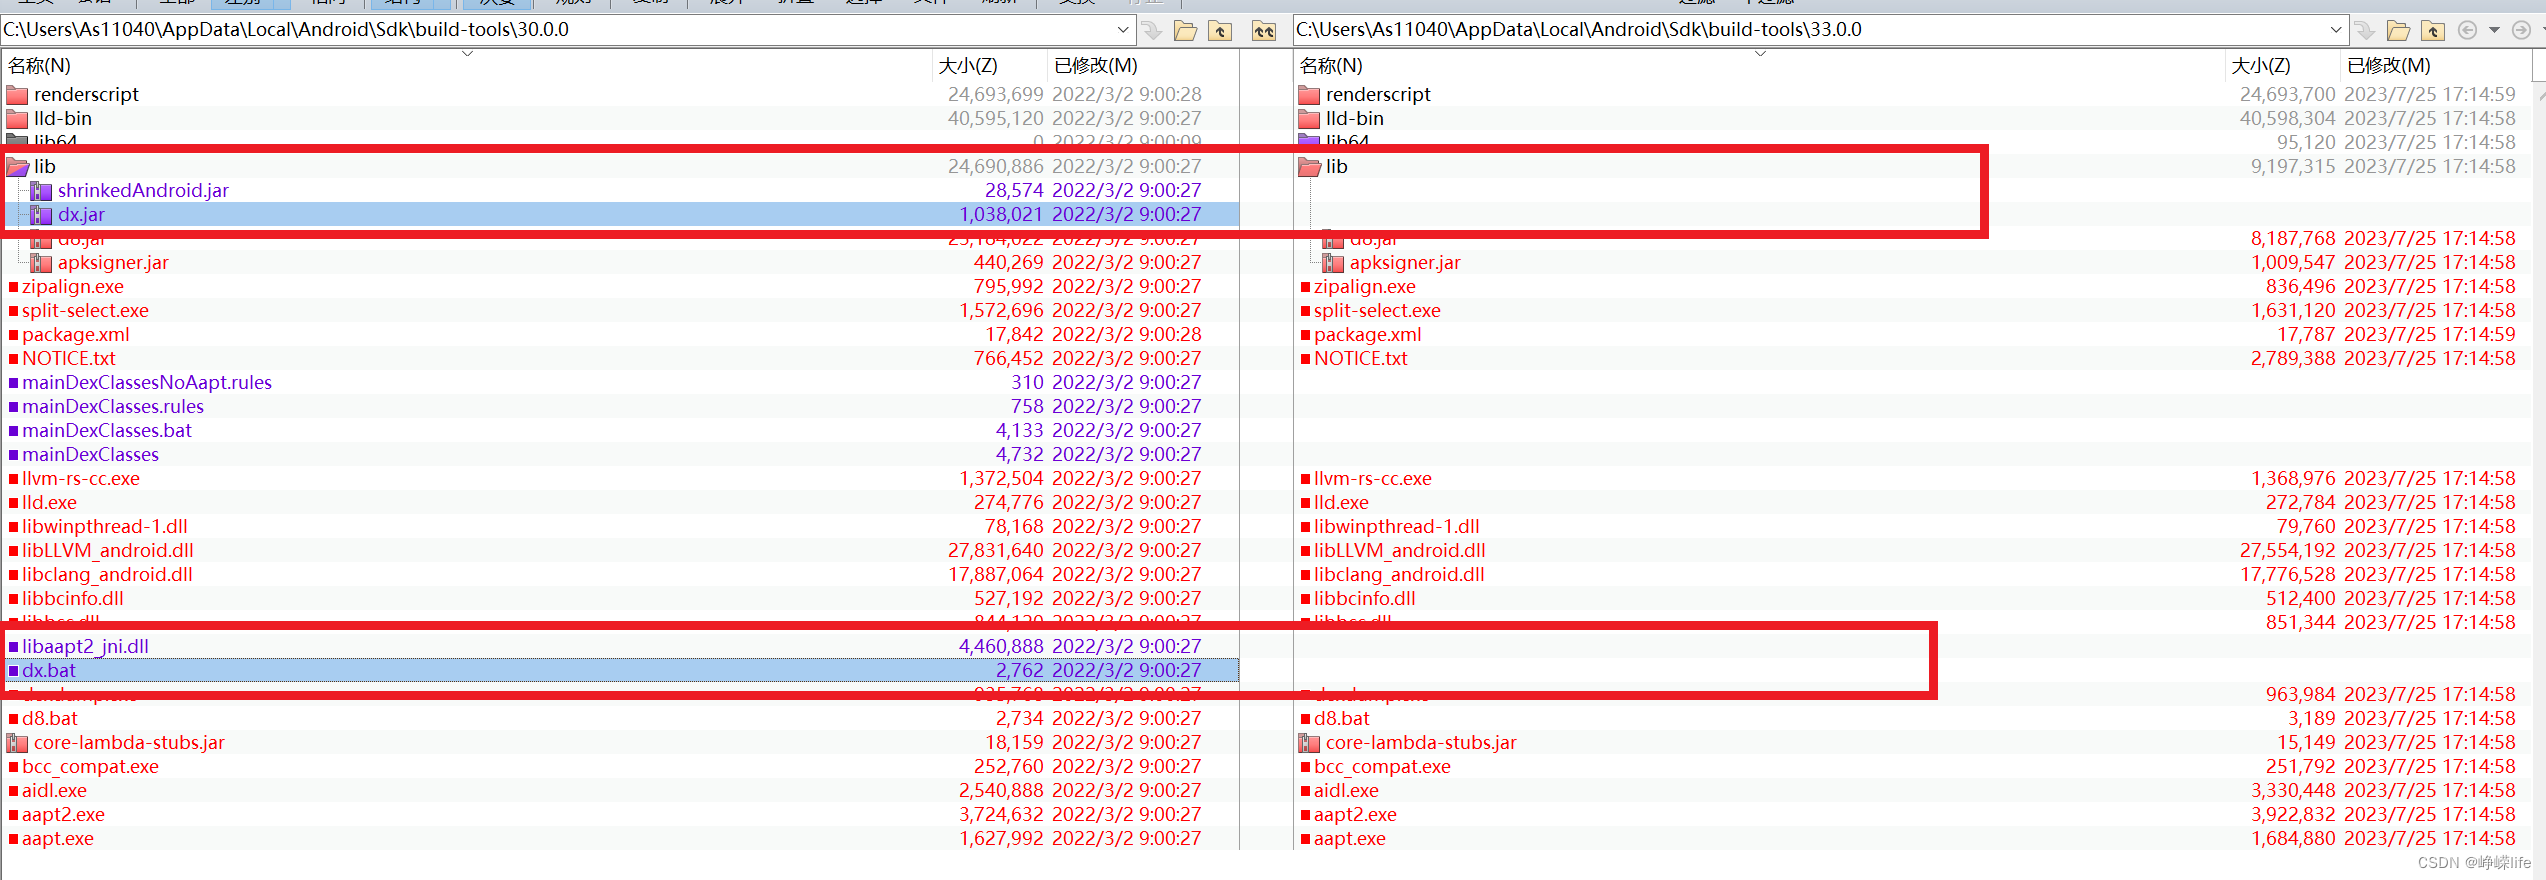Click the left pane go arrow icon

tap(1152, 30)
